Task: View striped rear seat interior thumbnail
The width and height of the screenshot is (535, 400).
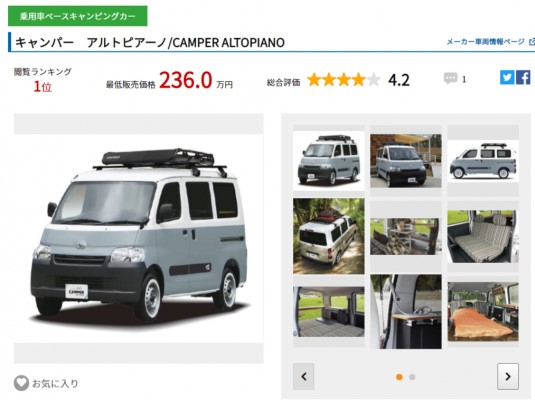Action: pos(483,236)
